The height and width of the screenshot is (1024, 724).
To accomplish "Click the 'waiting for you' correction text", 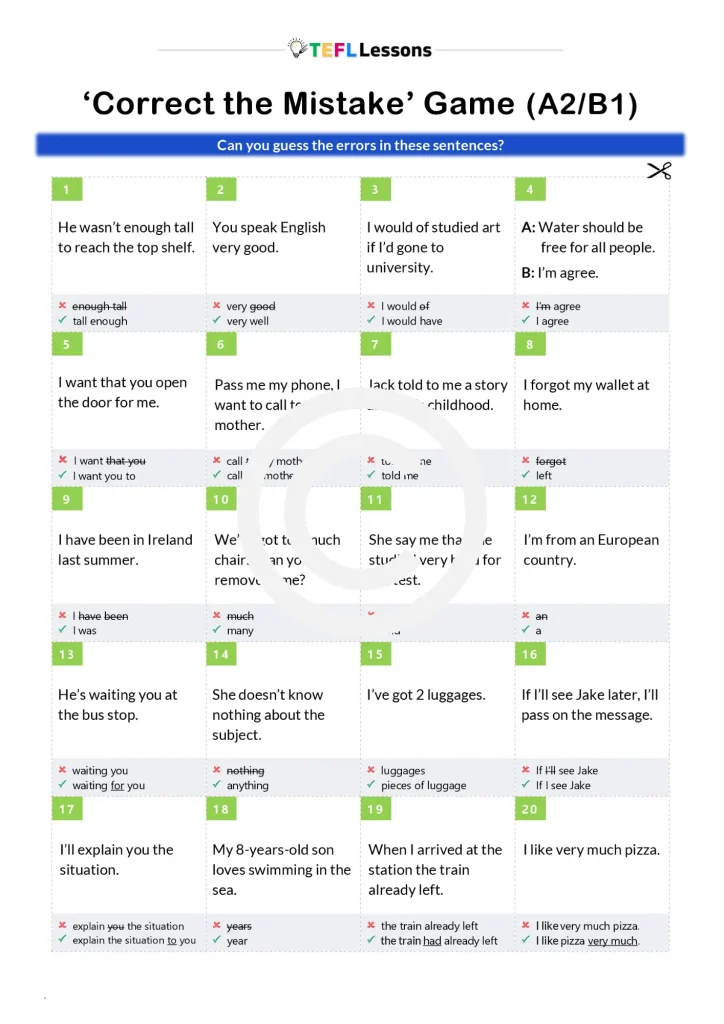I will pos(108,786).
